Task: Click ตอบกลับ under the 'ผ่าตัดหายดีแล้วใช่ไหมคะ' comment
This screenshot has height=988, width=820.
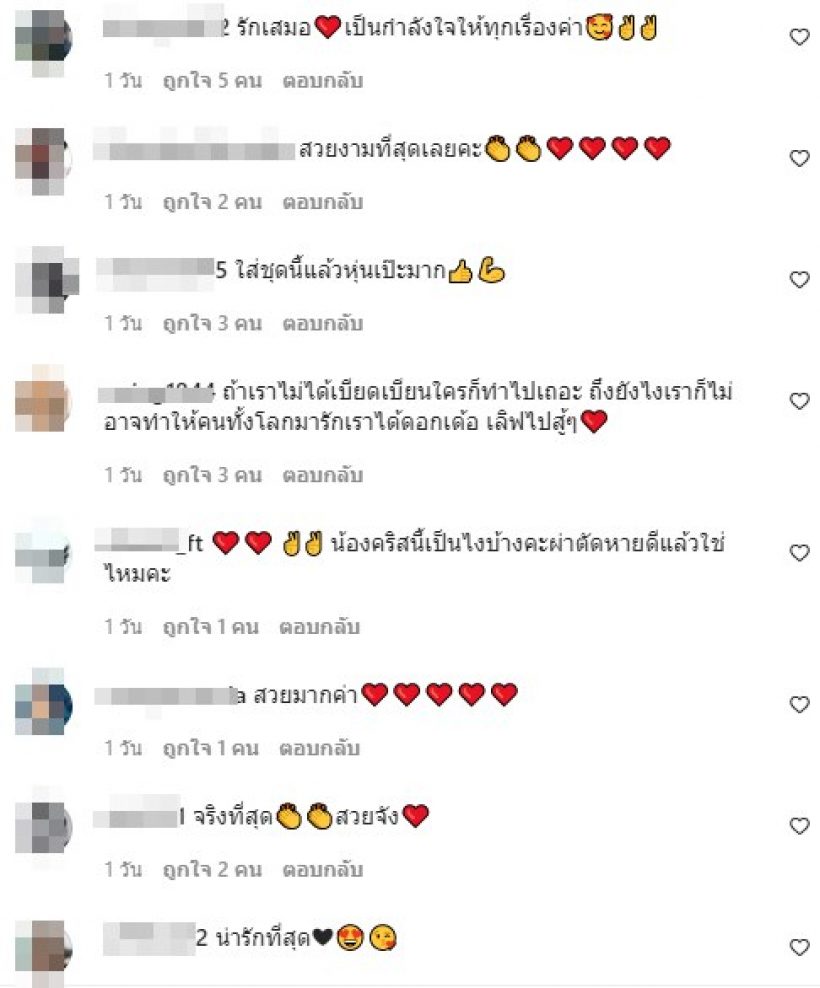Action: tap(320, 626)
